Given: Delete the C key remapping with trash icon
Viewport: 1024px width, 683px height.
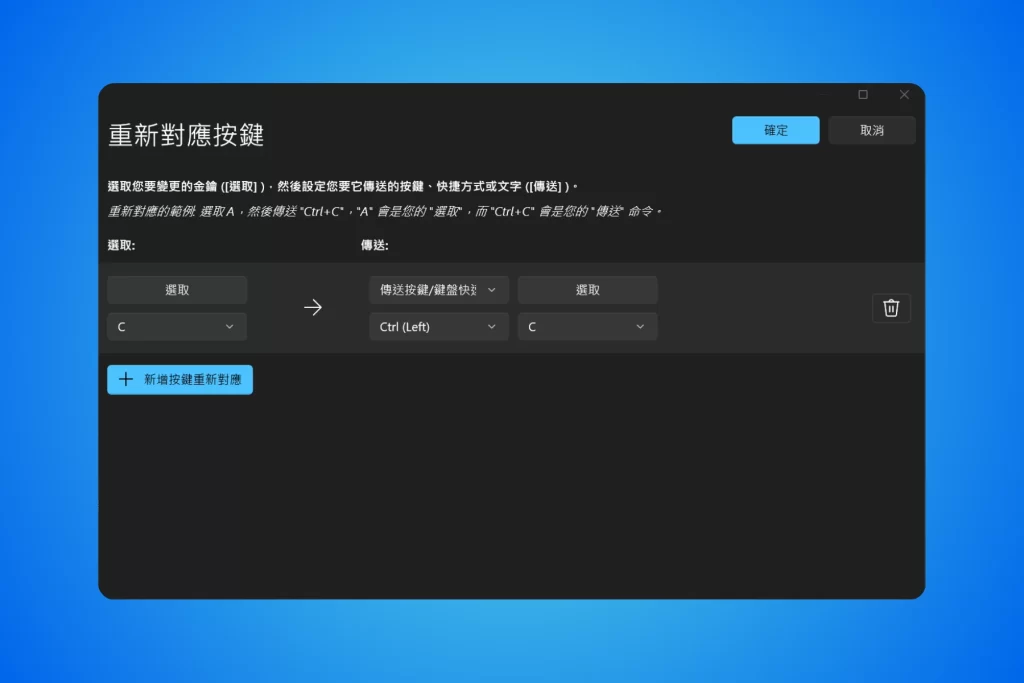Looking at the screenshot, I should tap(891, 308).
